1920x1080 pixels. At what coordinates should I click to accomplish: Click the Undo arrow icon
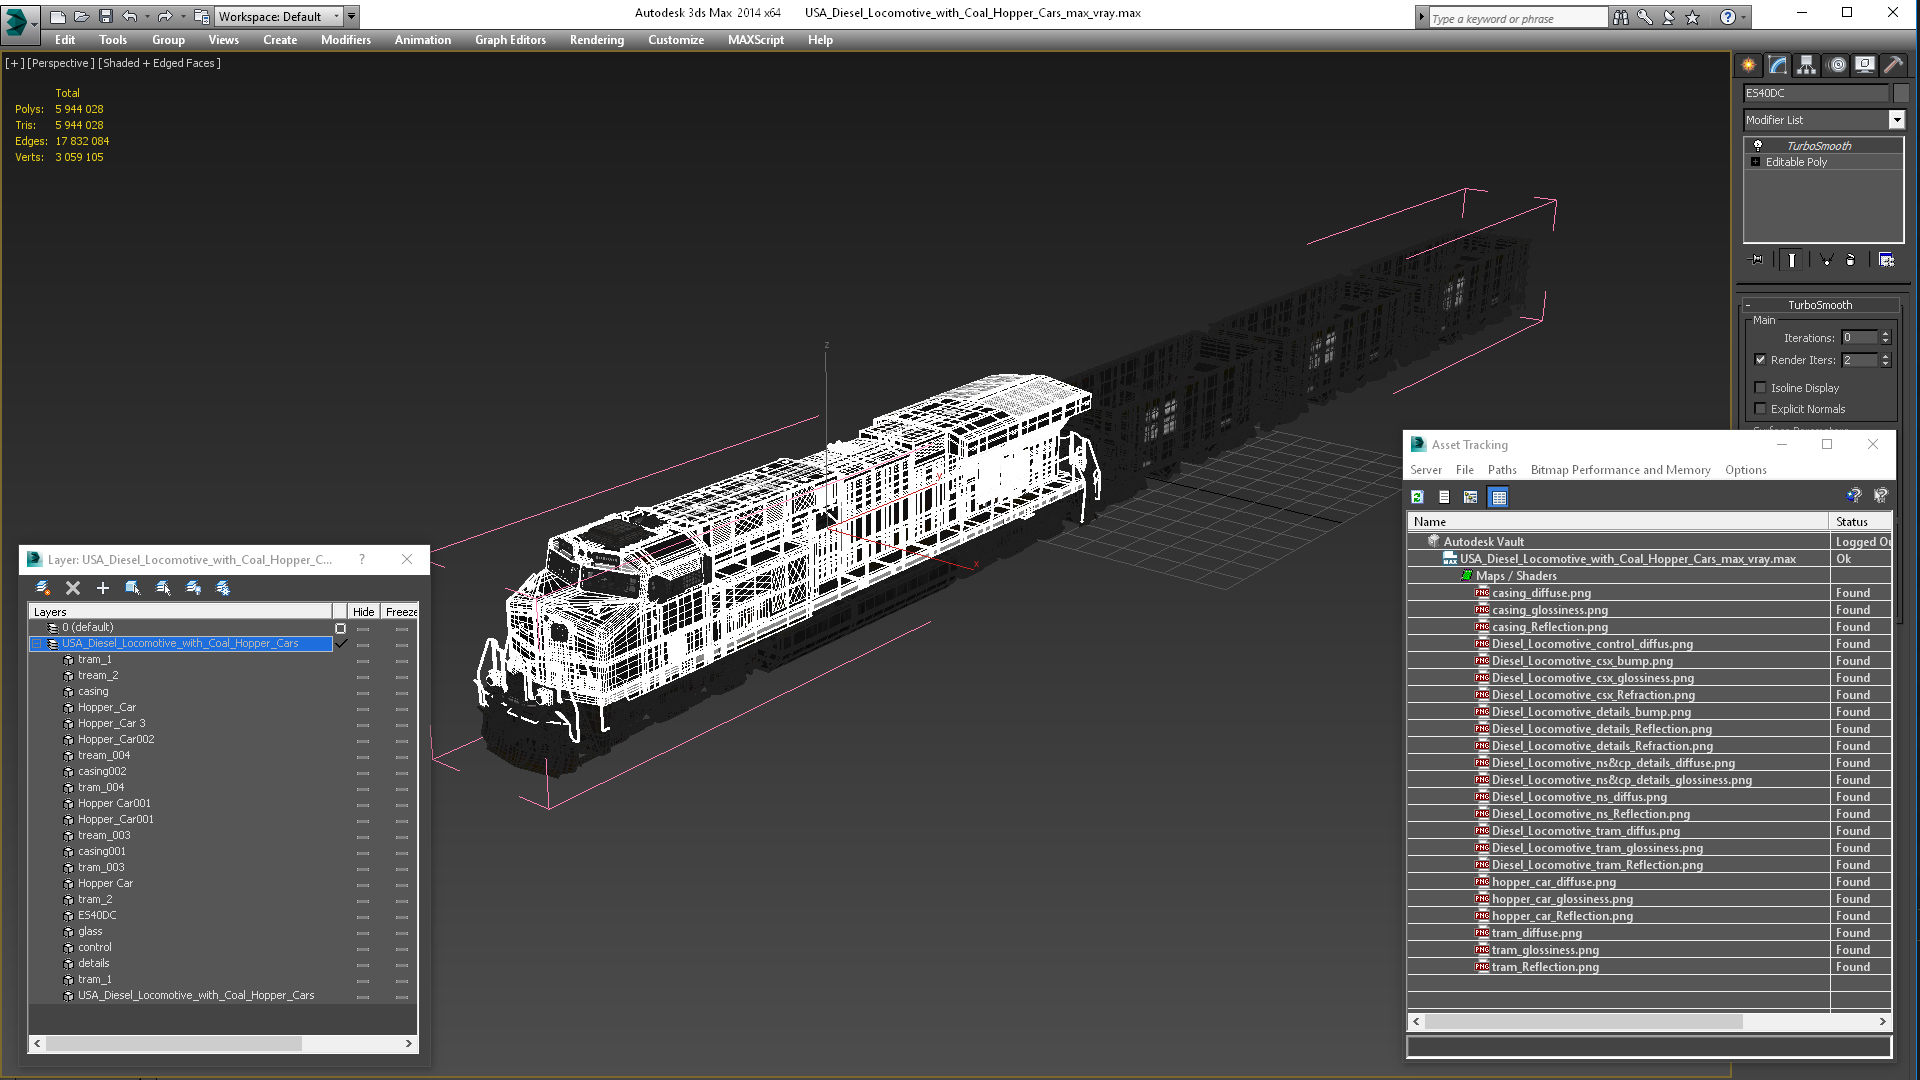coord(130,16)
